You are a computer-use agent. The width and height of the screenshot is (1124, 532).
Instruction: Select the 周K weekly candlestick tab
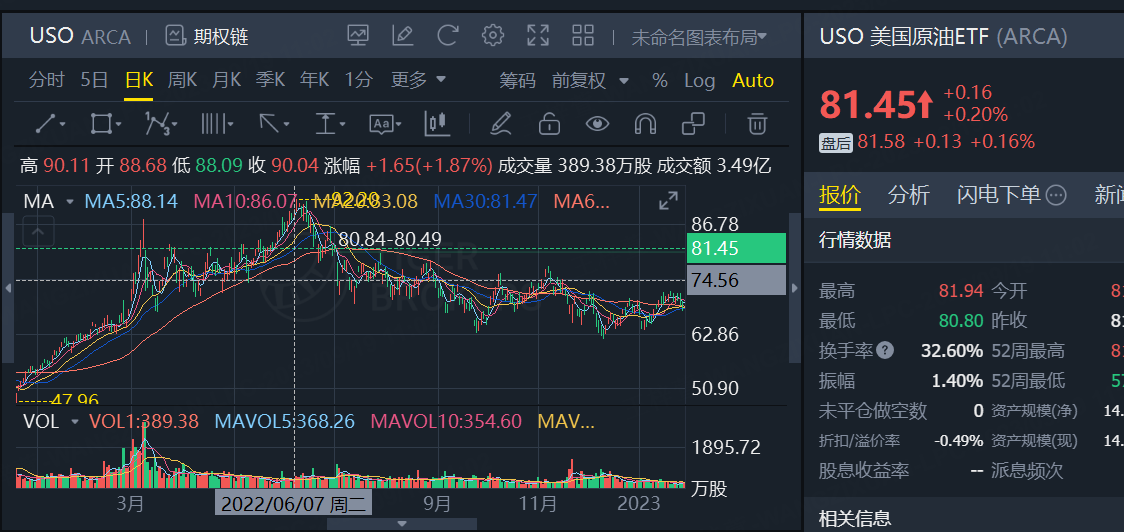(182, 80)
